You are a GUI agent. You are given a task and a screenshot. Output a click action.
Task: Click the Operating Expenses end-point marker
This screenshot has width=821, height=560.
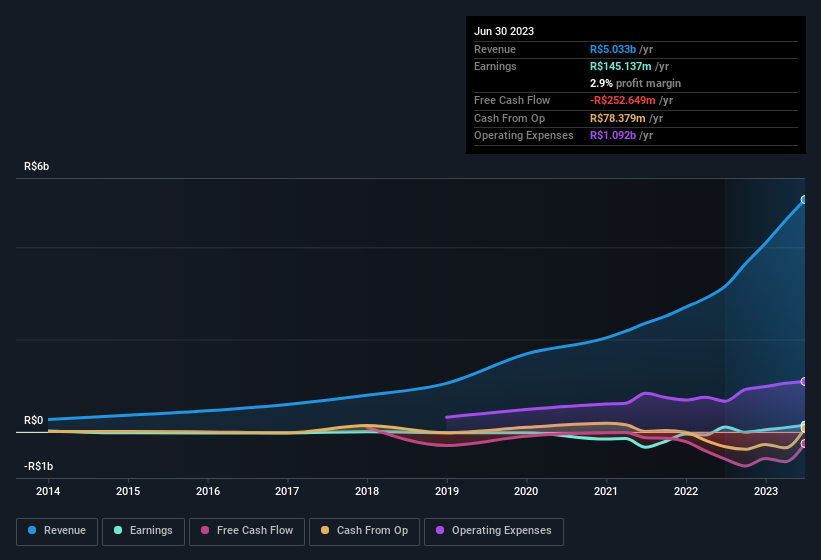pos(804,382)
